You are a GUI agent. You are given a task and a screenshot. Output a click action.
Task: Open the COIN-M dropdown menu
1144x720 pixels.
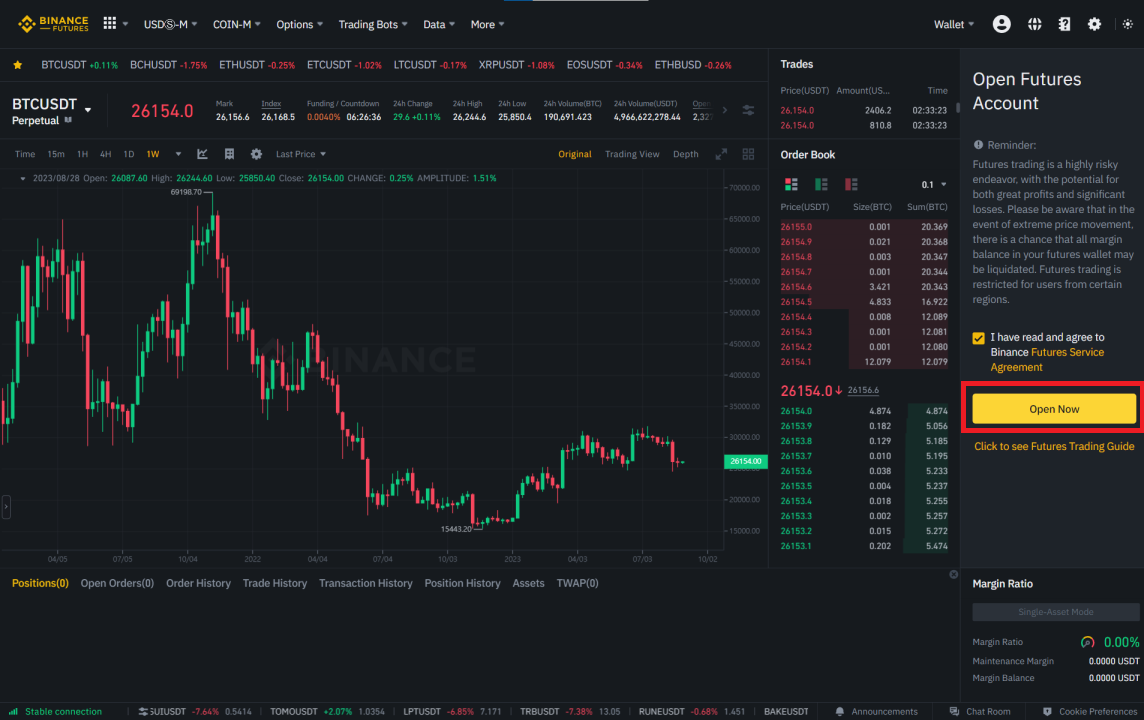236,24
